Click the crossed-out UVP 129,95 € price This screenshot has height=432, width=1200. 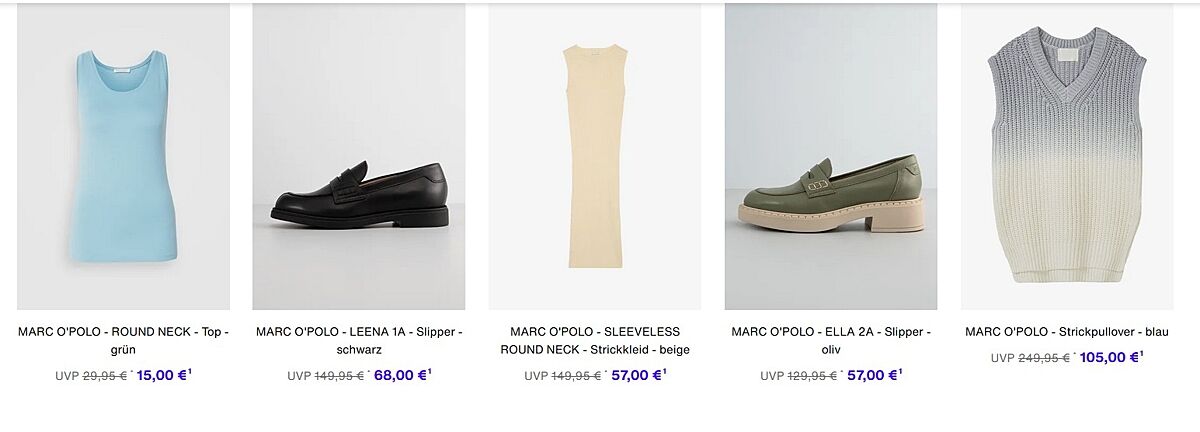[x=812, y=376]
